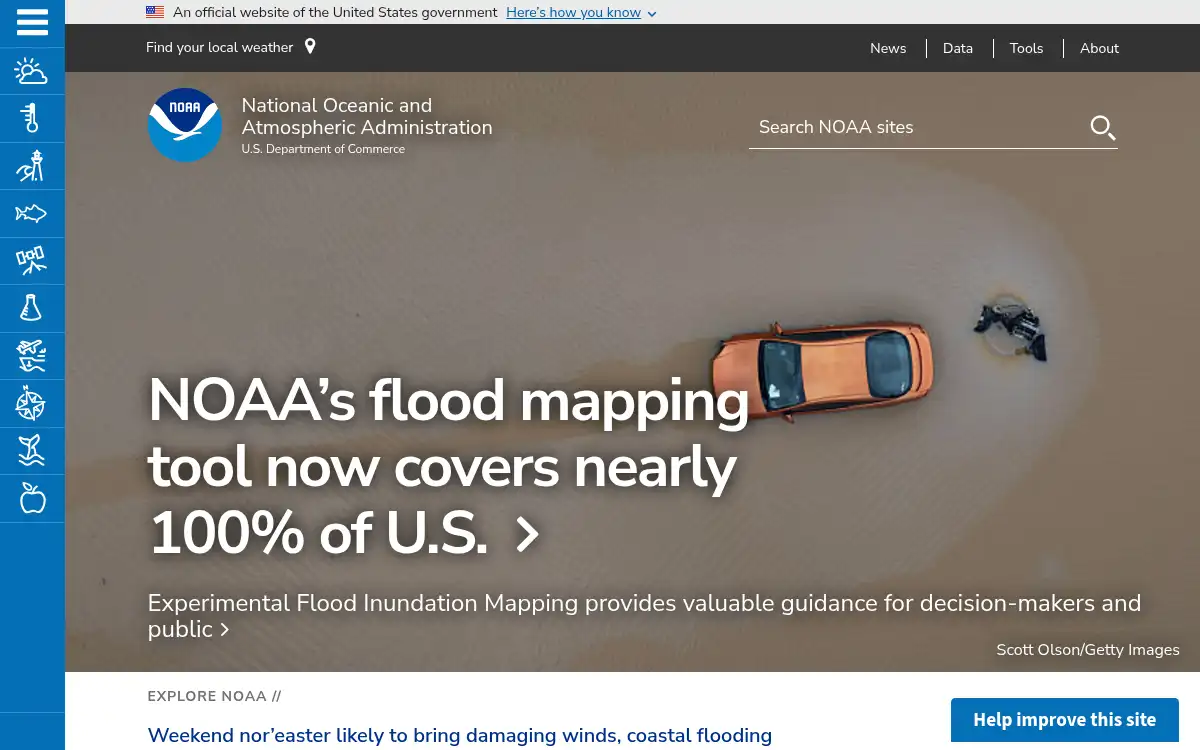Expand the "Here's how you know" disclosure
Viewport: 1200px width, 750px height.
(x=581, y=12)
